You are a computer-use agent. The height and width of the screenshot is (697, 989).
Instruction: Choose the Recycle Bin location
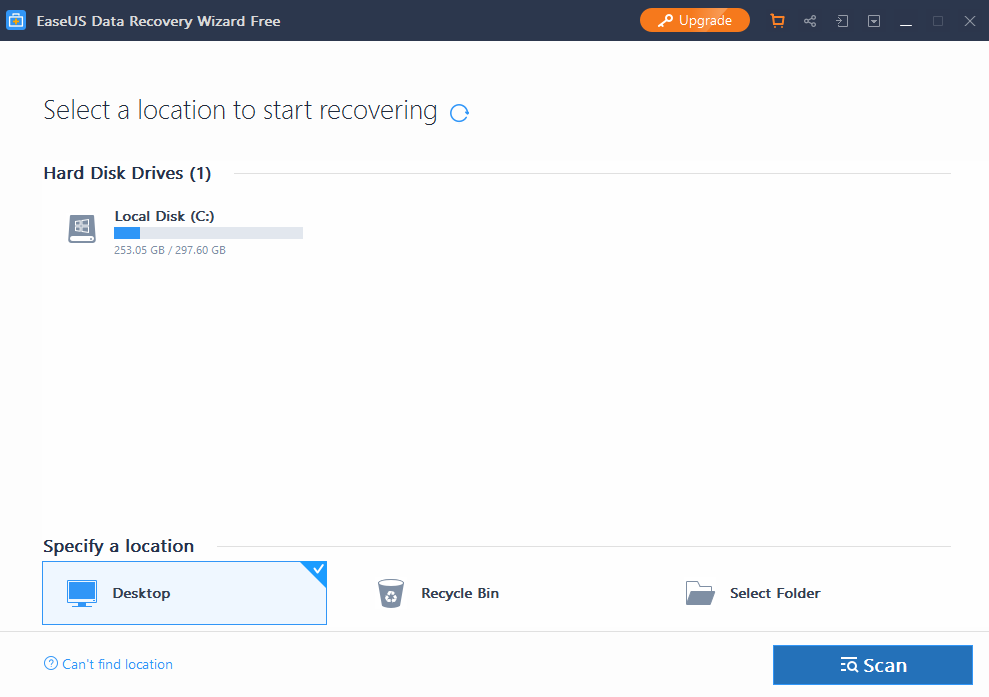[460, 593]
